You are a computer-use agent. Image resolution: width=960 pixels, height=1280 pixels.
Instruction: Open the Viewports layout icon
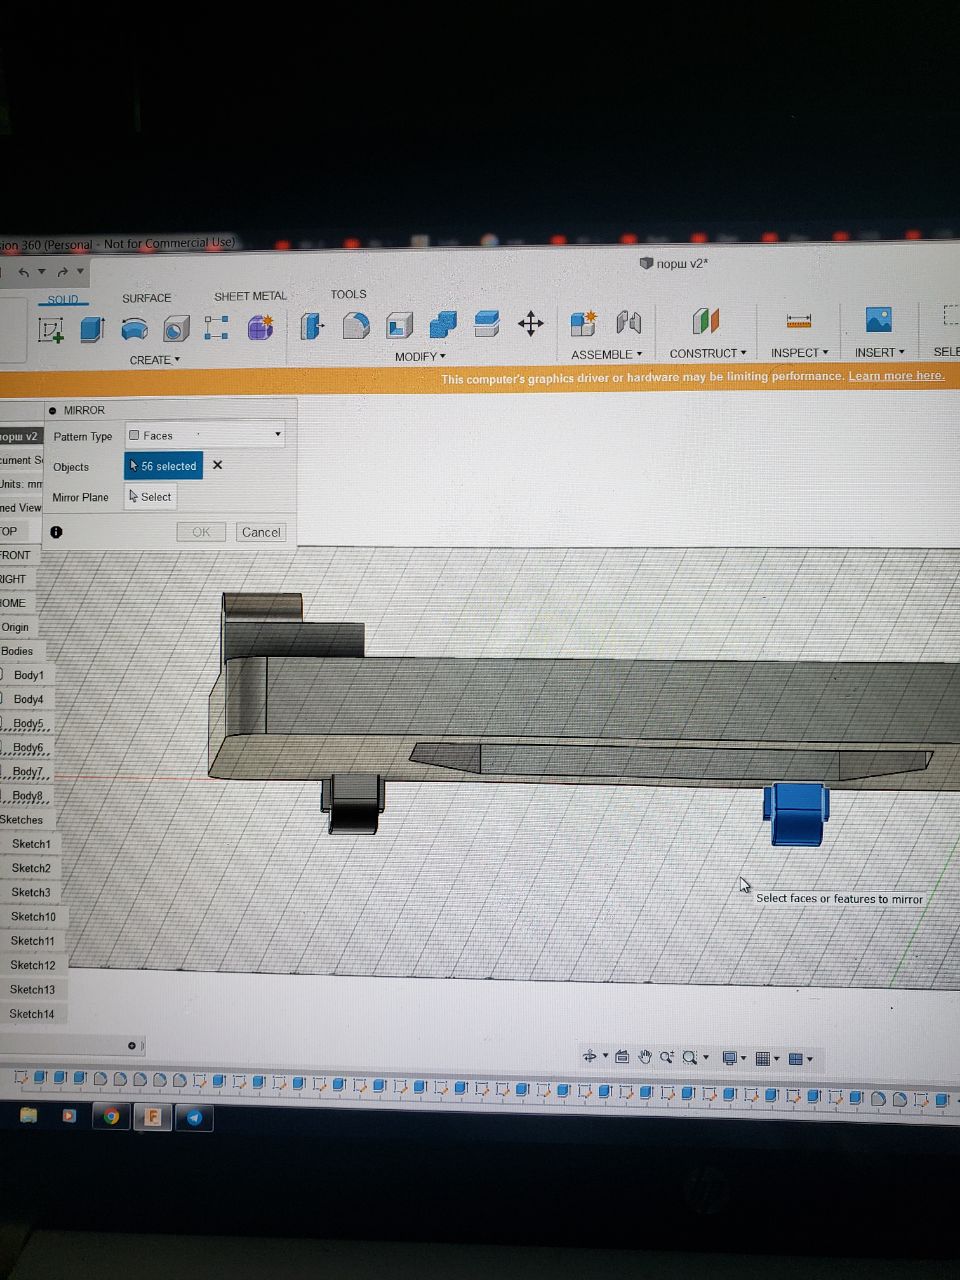coord(796,1058)
